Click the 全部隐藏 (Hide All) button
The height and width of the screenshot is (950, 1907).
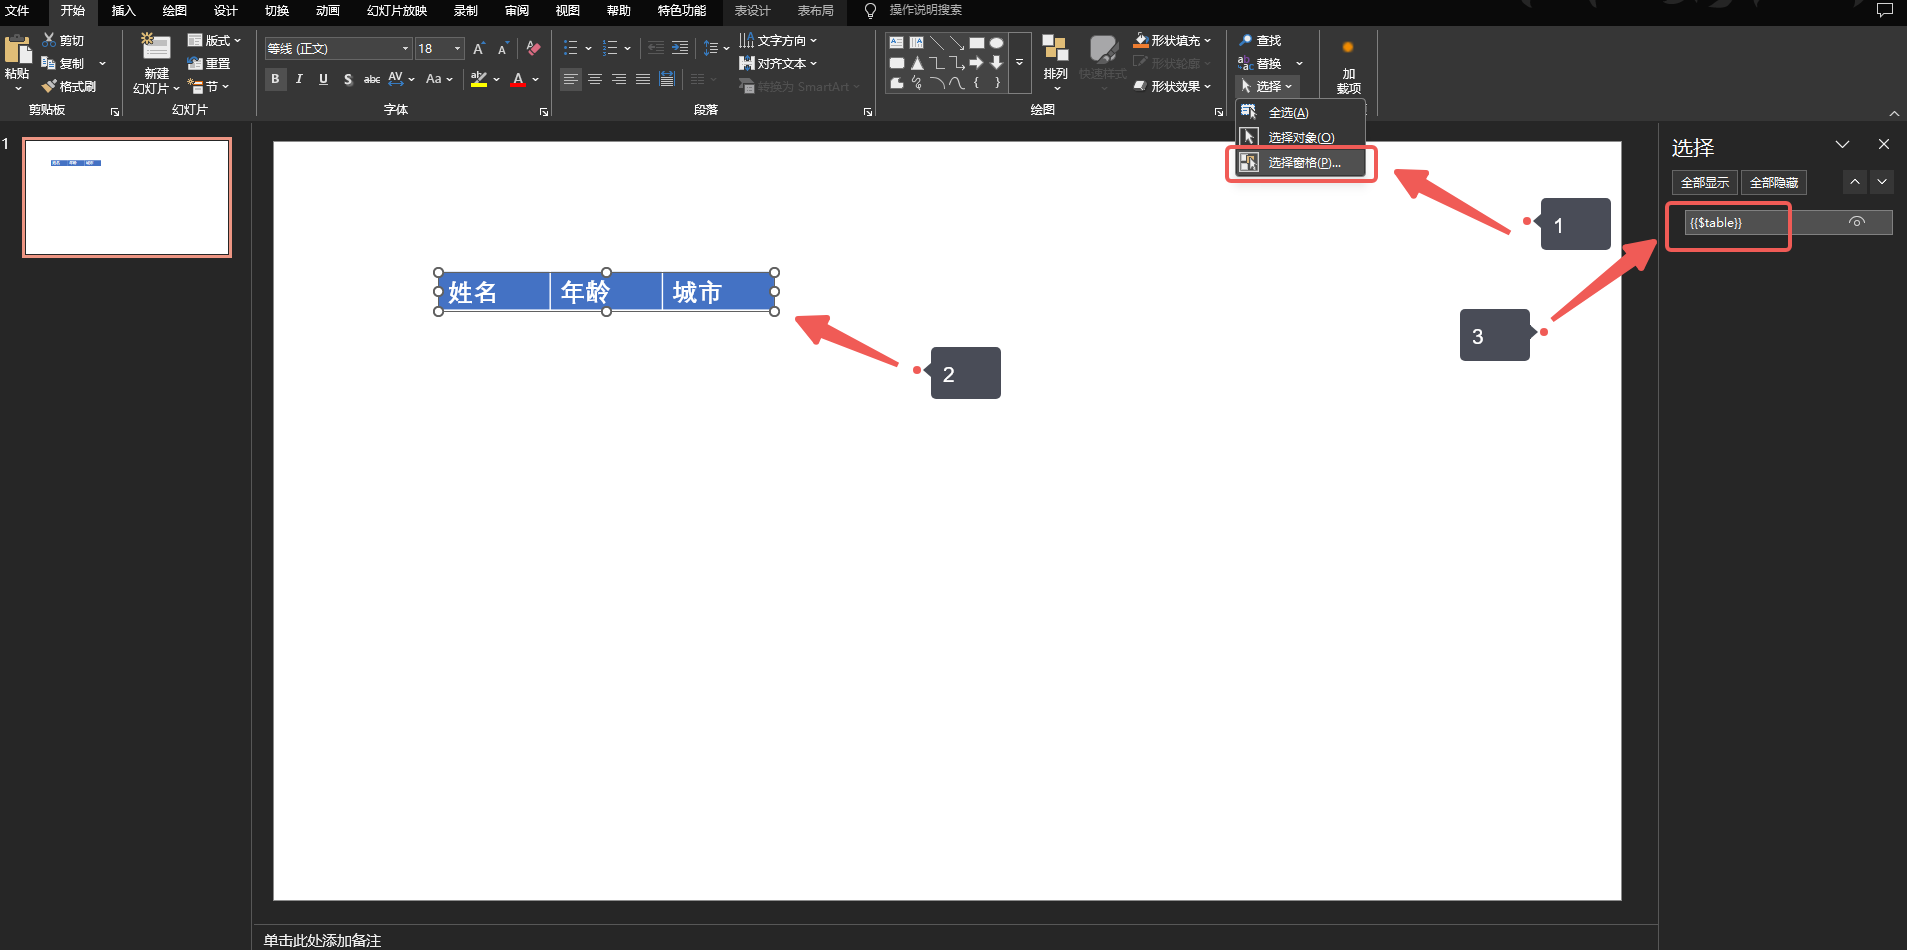pos(1773,182)
